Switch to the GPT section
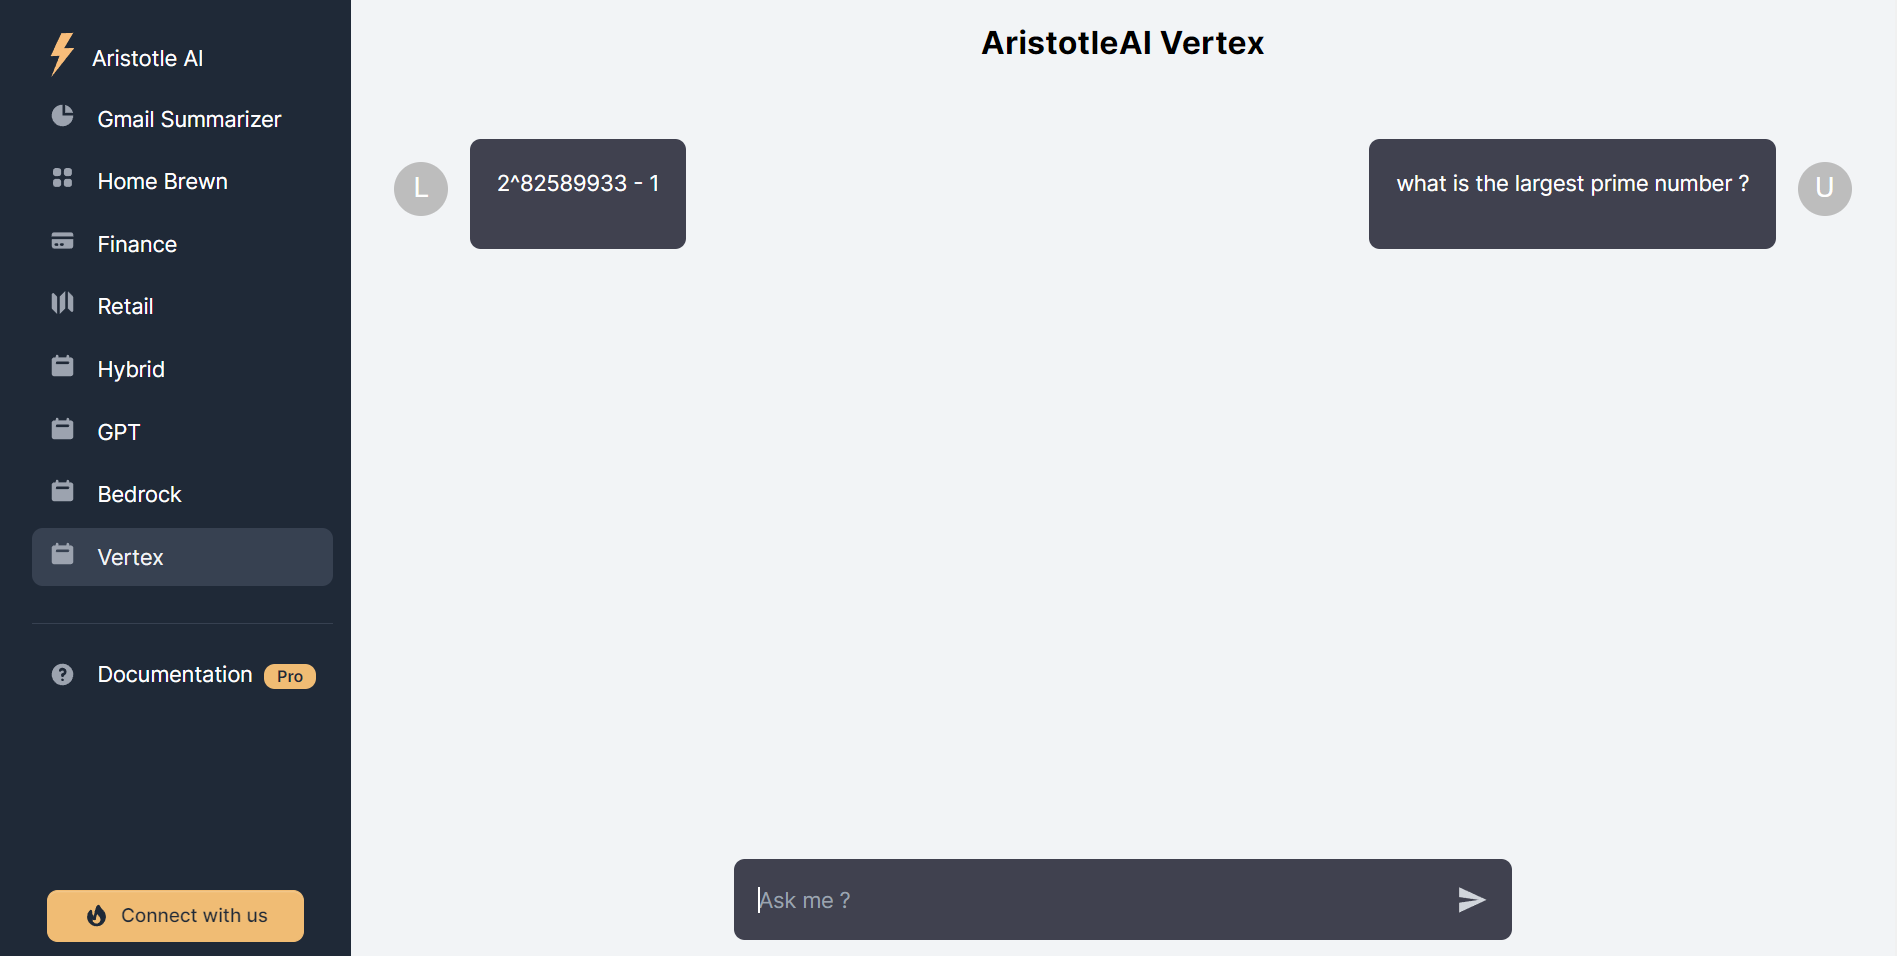1897x956 pixels. pos(119,432)
